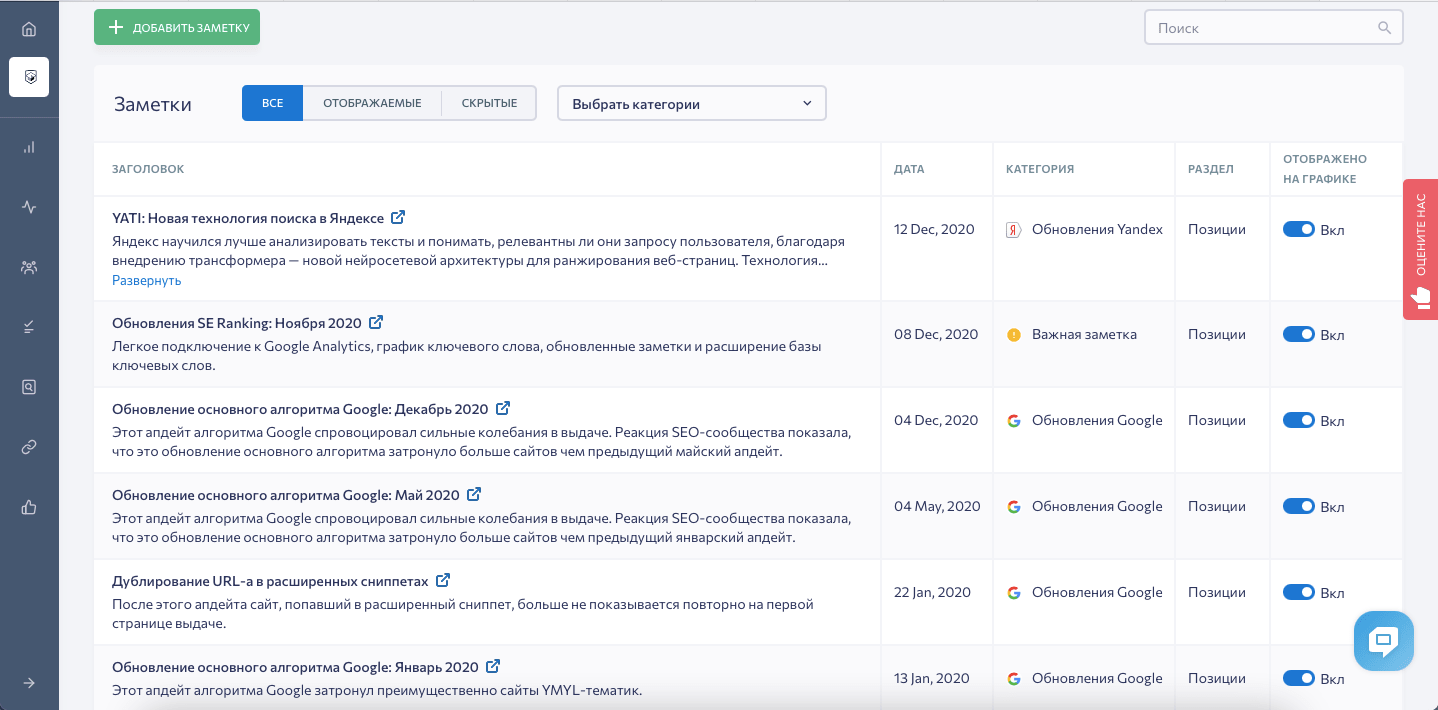Toggle graph display for Декабрь 2020 note
This screenshot has width=1438, height=710.
1298,420
